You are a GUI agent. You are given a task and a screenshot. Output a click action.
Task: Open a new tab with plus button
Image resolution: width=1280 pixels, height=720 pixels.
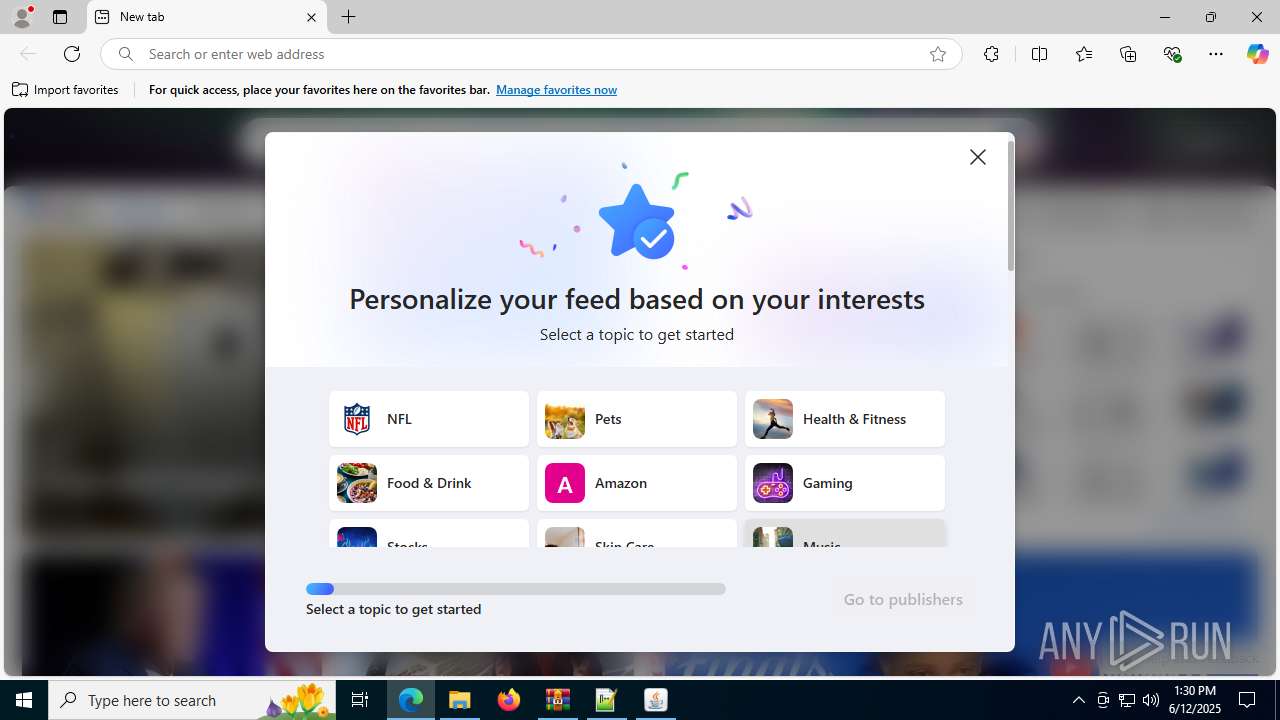click(348, 17)
